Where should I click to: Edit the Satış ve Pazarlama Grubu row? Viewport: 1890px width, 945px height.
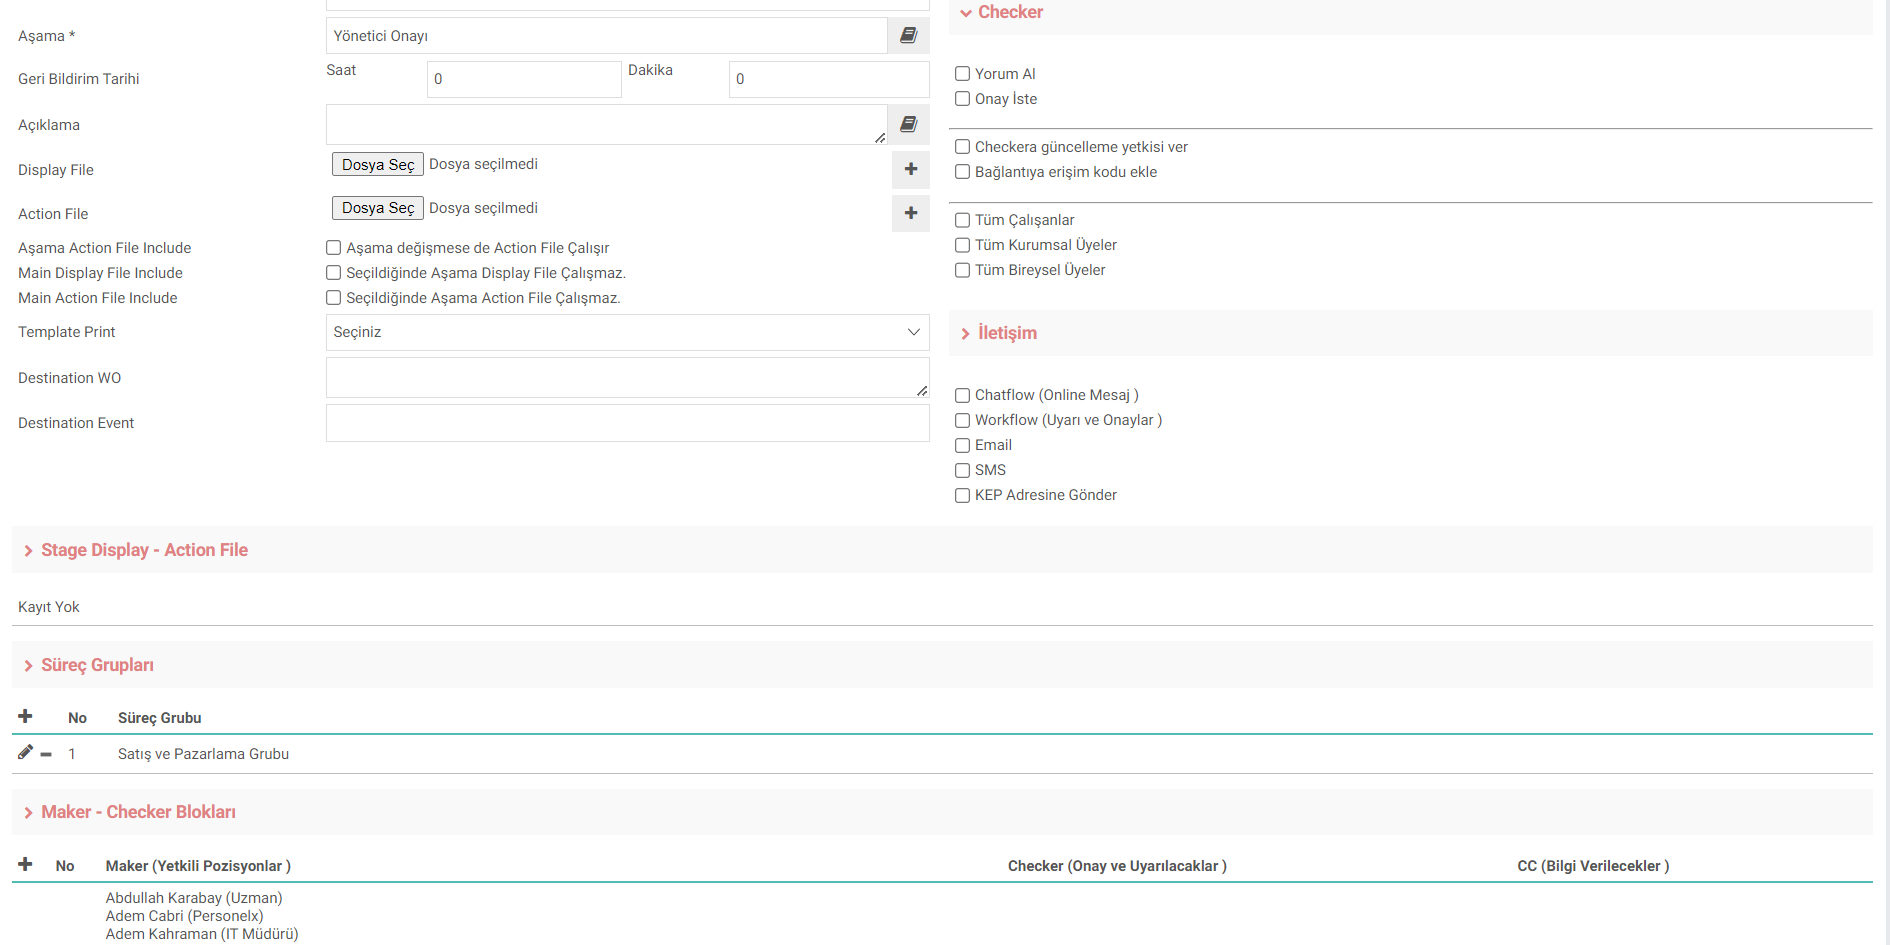[x=25, y=752]
